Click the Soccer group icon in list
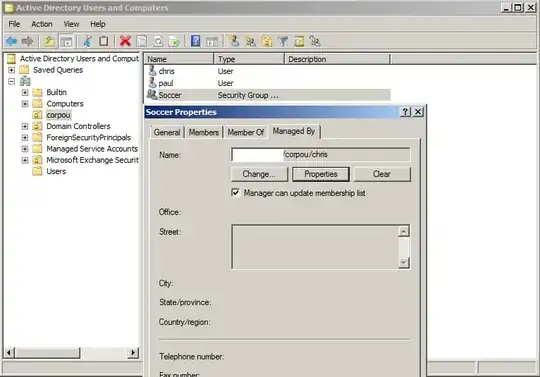This screenshot has height=377, width=540. pos(152,95)
